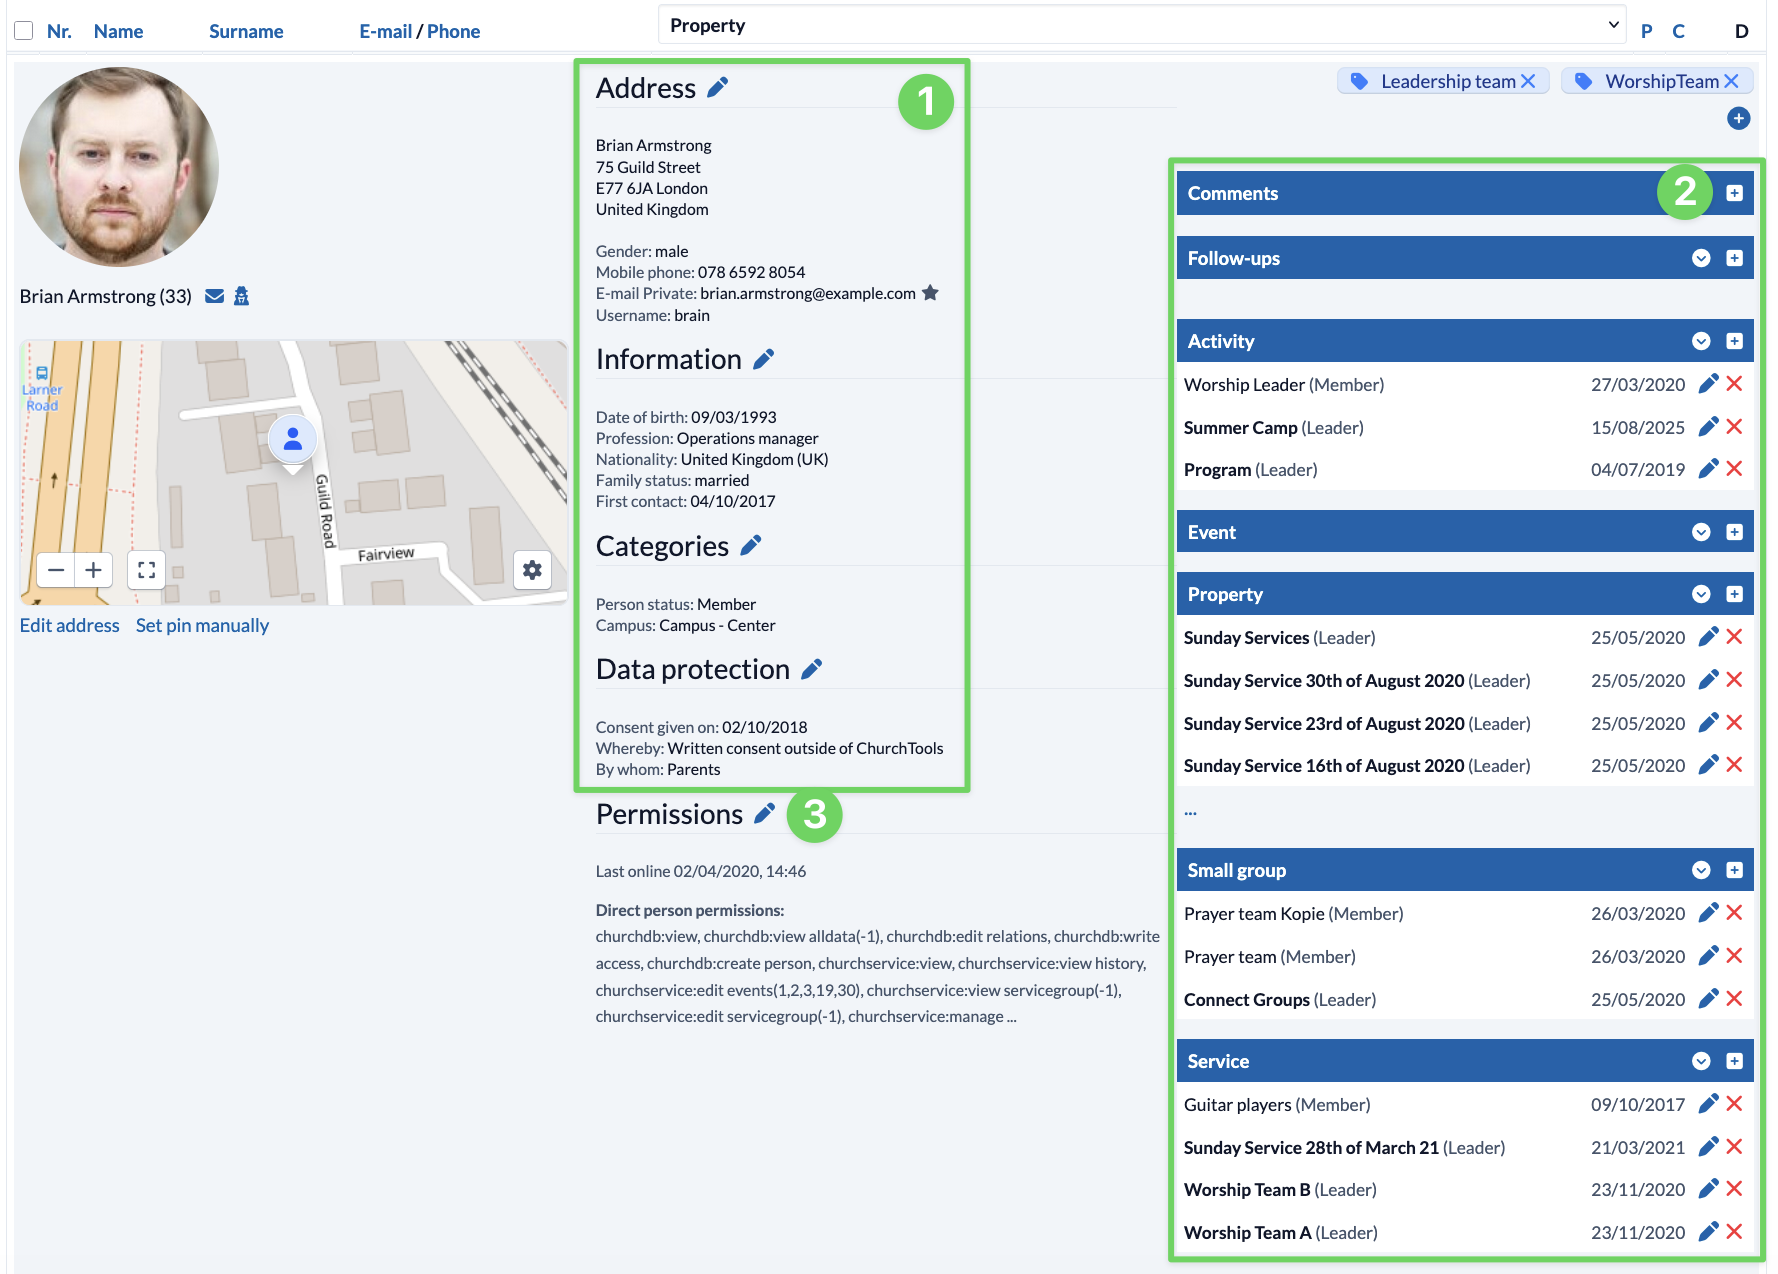Open Worship Team B group link

point(1247,1189)
